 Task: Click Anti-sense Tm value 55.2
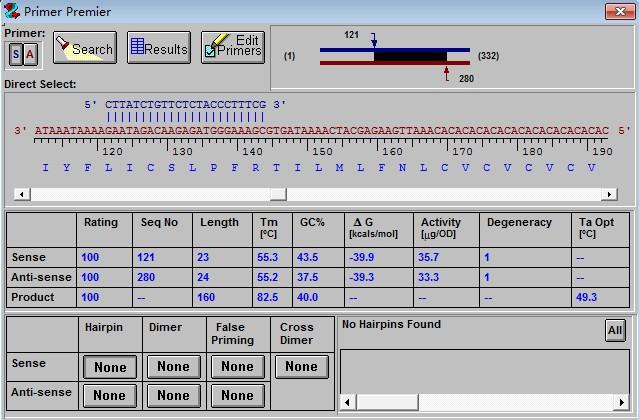coord(267,277)
